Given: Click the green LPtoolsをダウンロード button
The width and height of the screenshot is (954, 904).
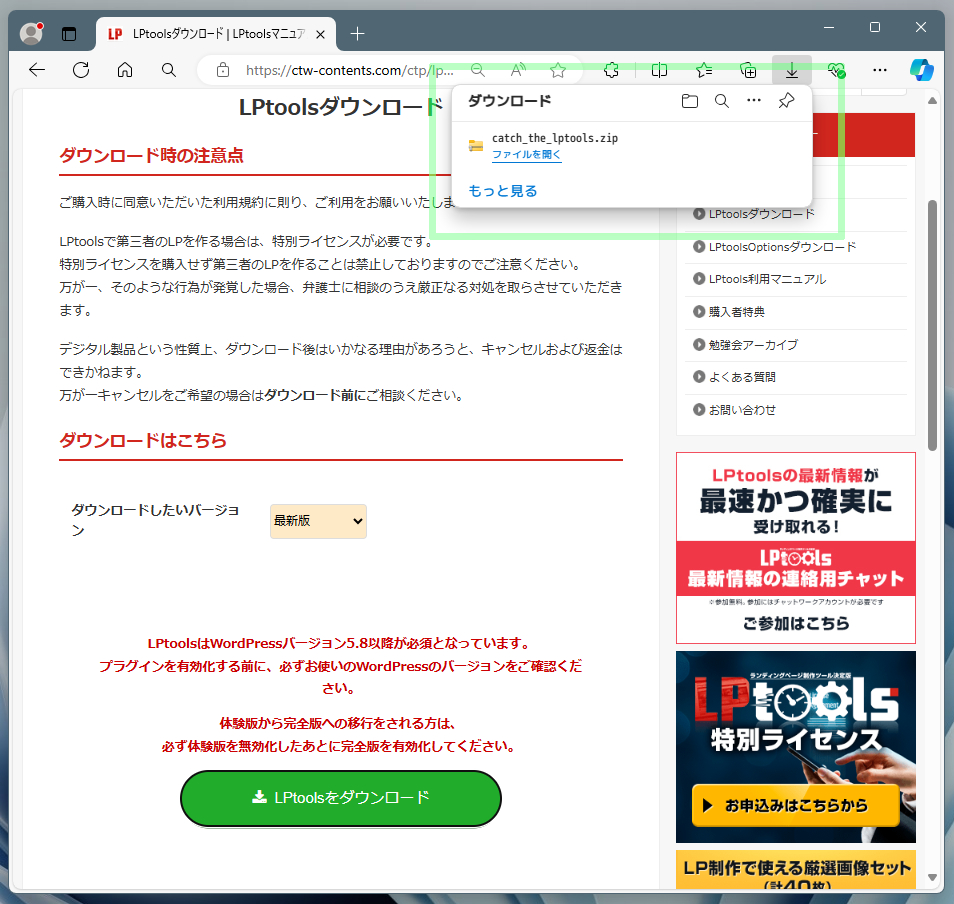Looking at the screenshot, I should tap(341, 798).
